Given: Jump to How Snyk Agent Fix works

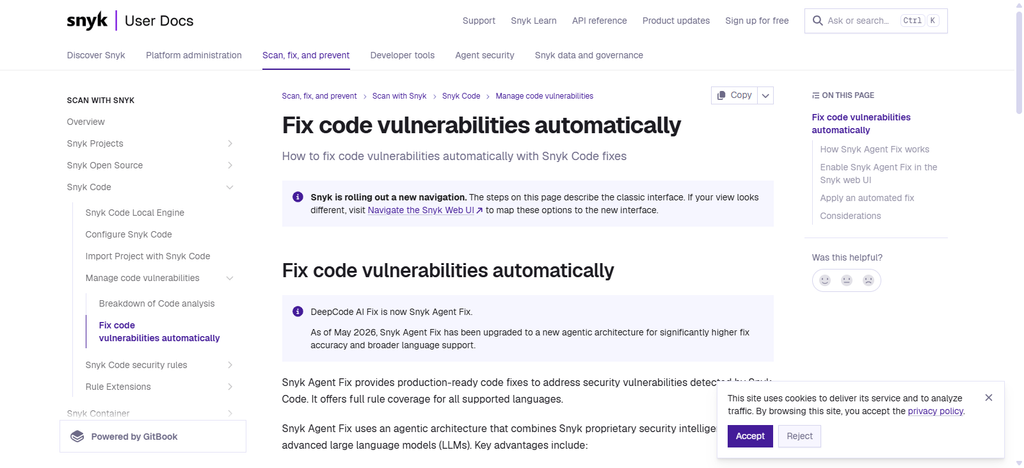Looking at the screenshot, I should tap(874, 149).
